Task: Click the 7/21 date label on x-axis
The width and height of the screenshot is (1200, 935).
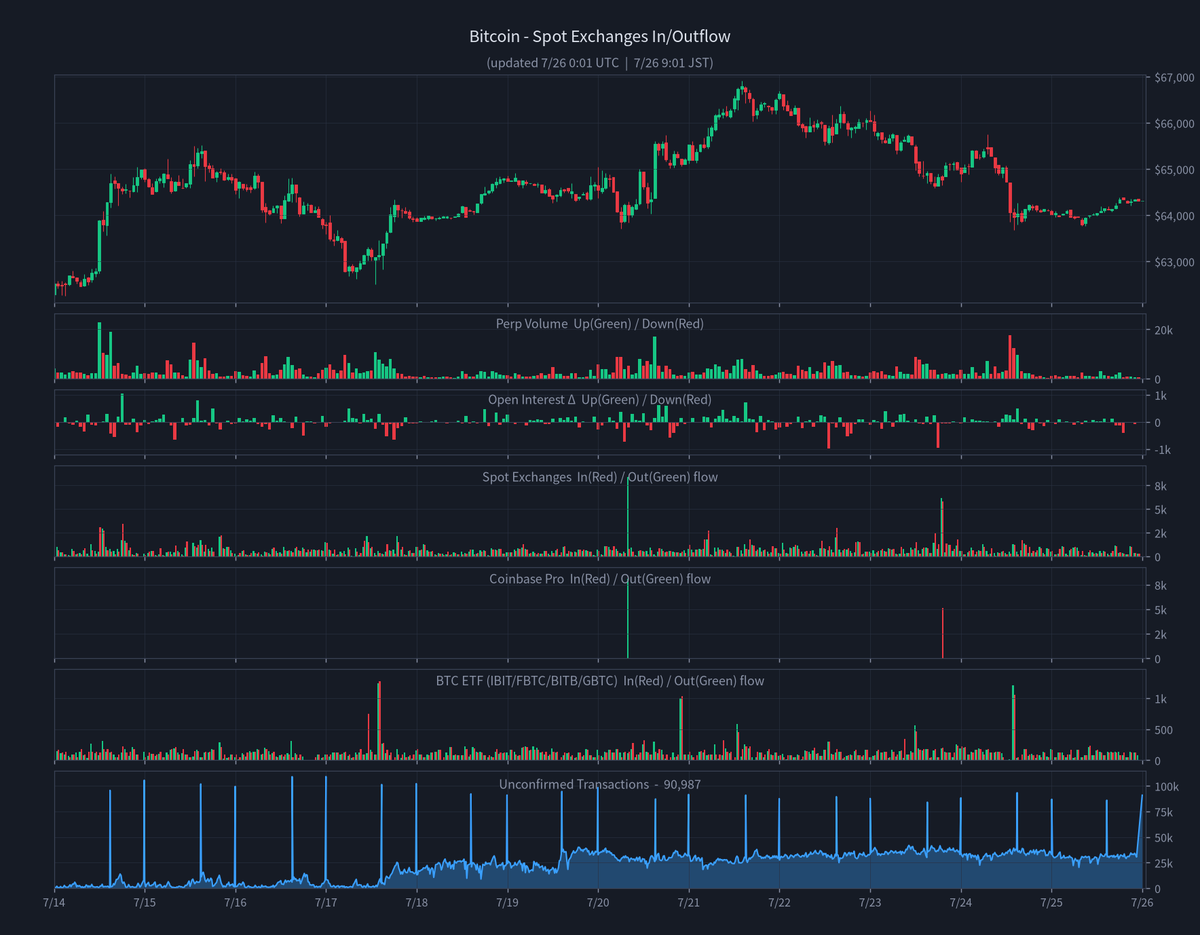Action: pos(689,902)
